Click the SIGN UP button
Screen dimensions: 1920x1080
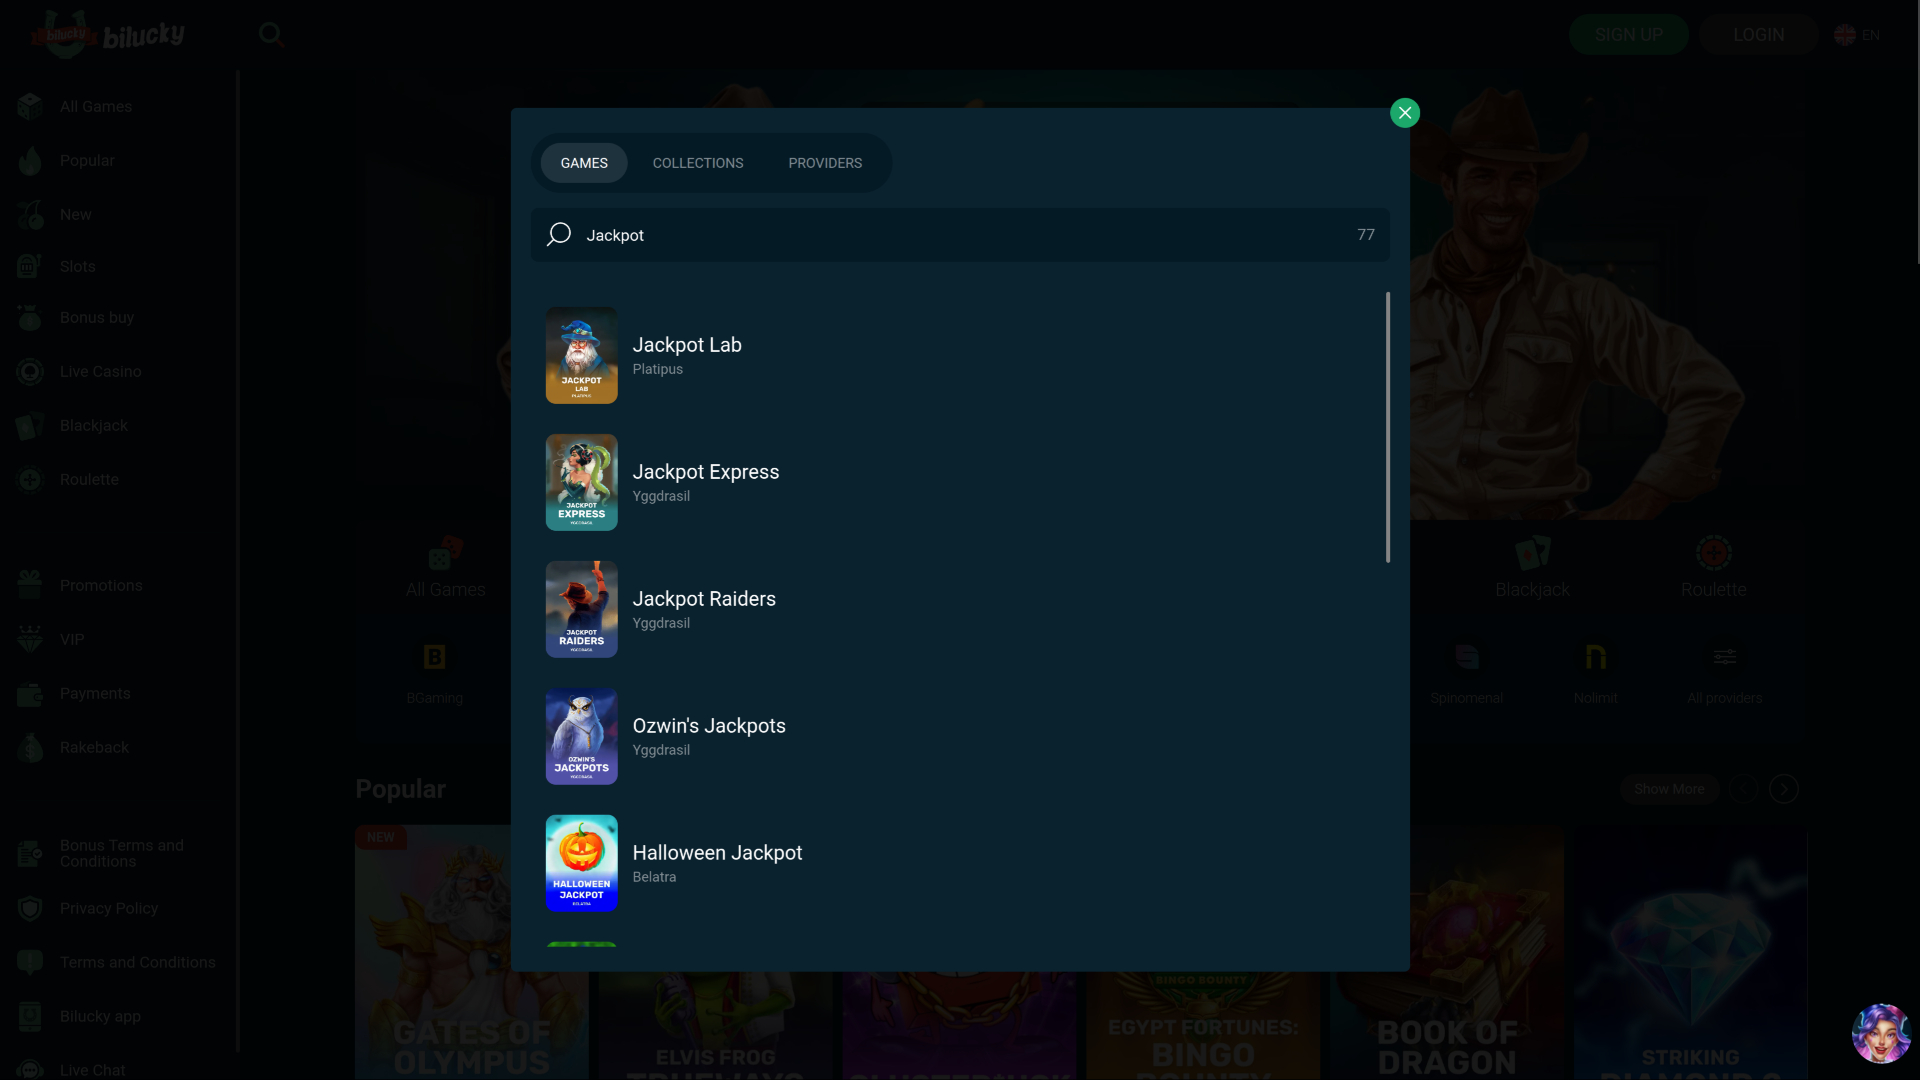click(1628, 33)
